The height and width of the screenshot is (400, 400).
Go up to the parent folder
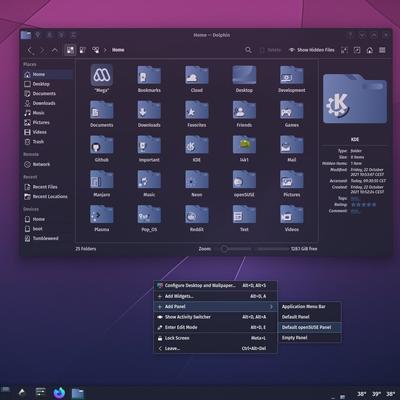55,50
